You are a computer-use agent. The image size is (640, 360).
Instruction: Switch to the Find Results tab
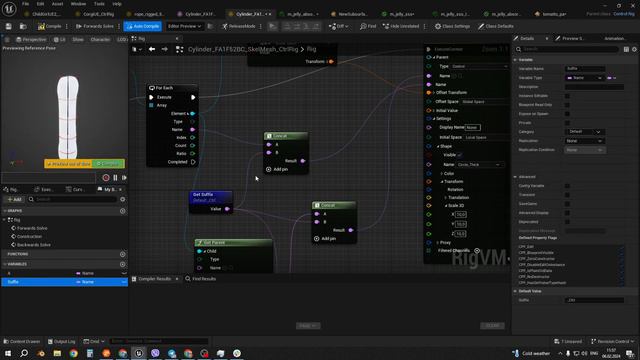(x=200, y=279)
